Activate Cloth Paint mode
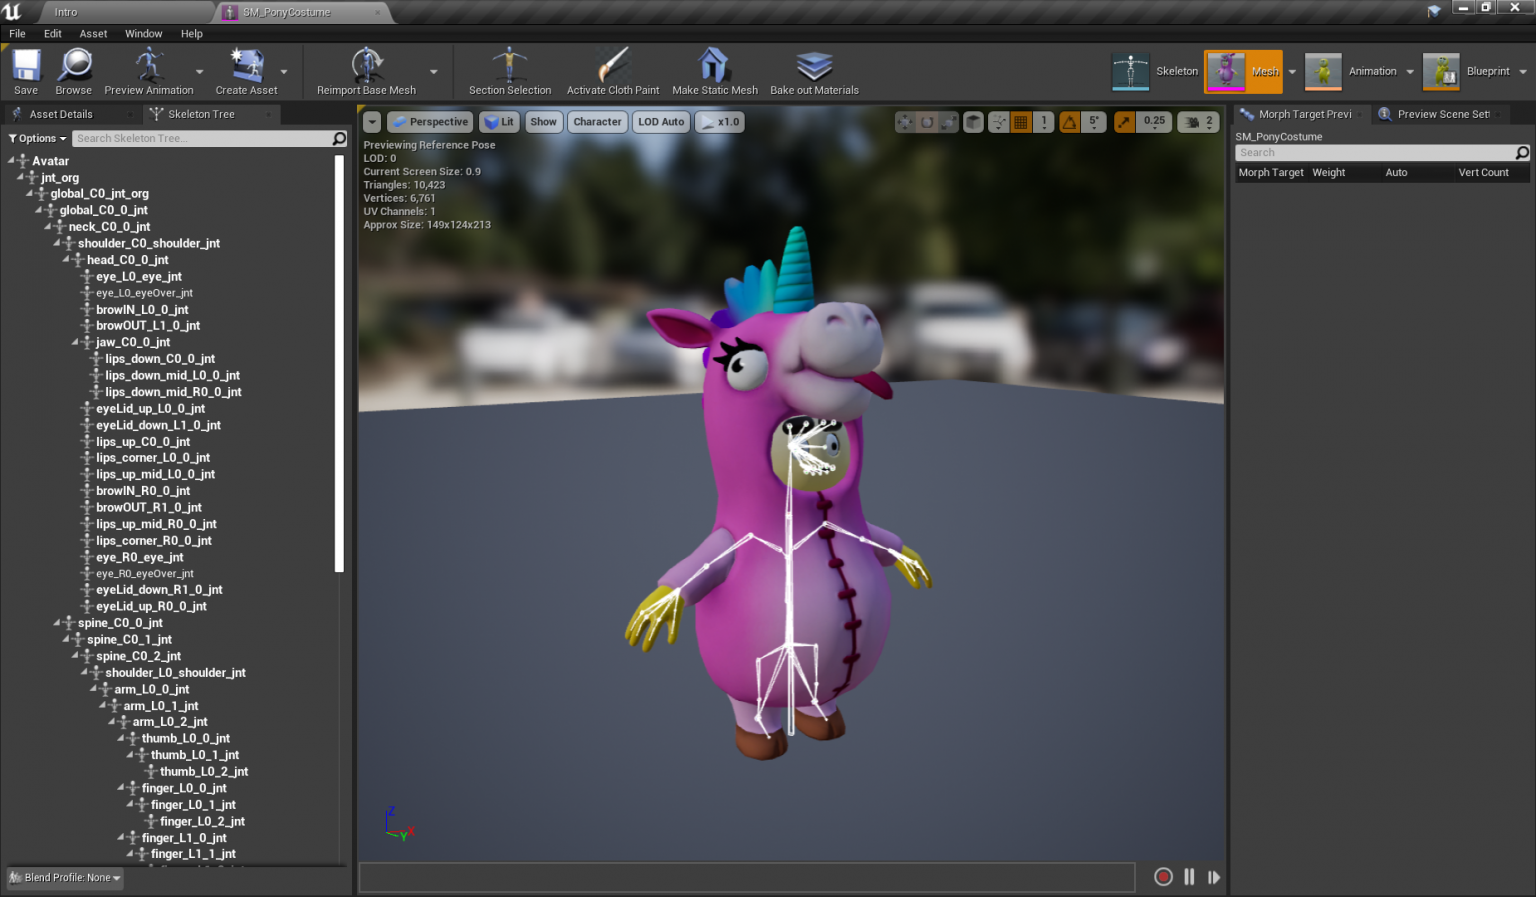The height and width of the screenshot is (897, 1536). click(613, 71)
